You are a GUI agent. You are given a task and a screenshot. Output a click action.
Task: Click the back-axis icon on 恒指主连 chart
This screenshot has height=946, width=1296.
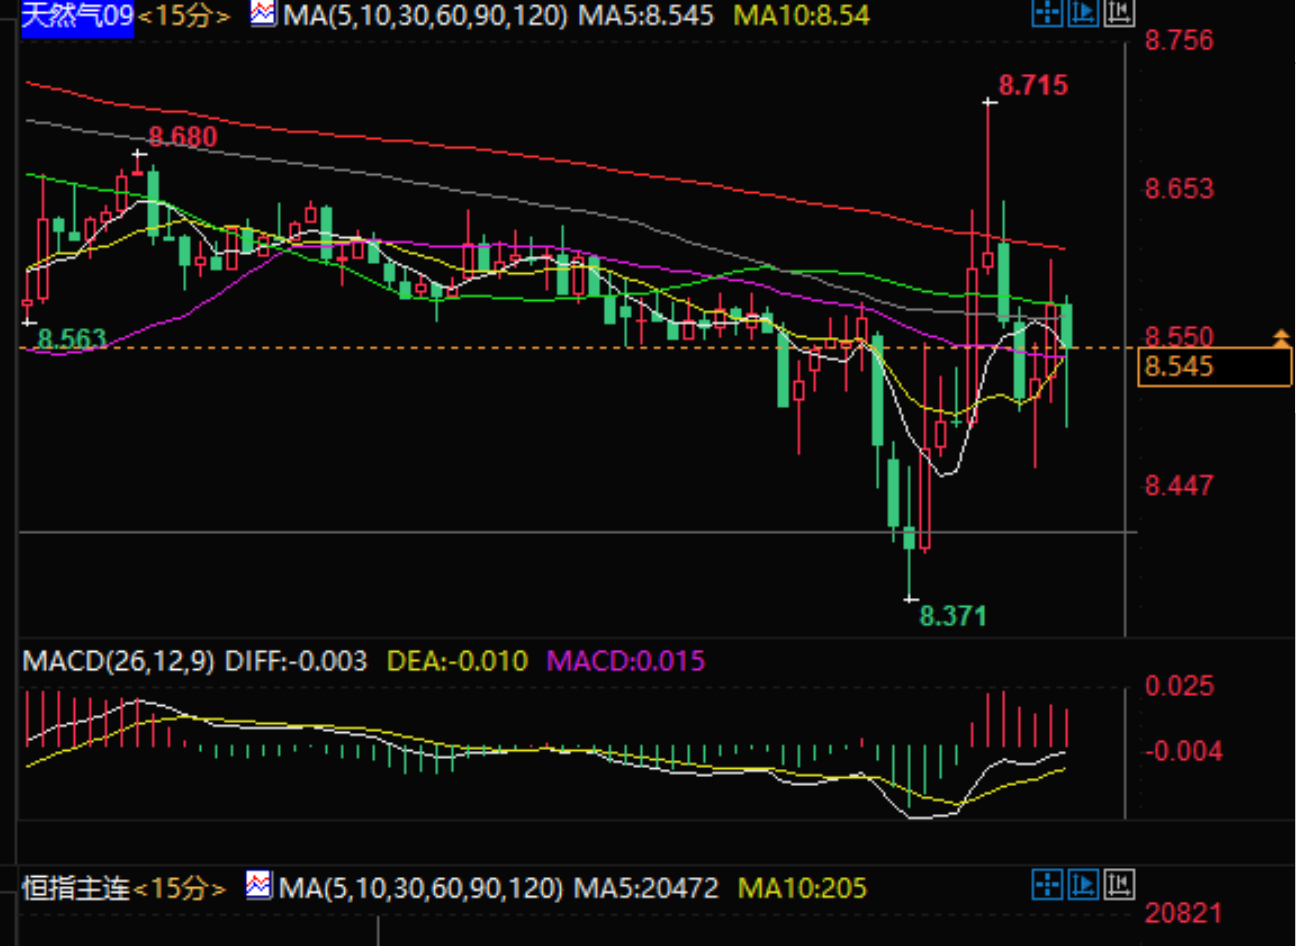(x=1119, y=885)
